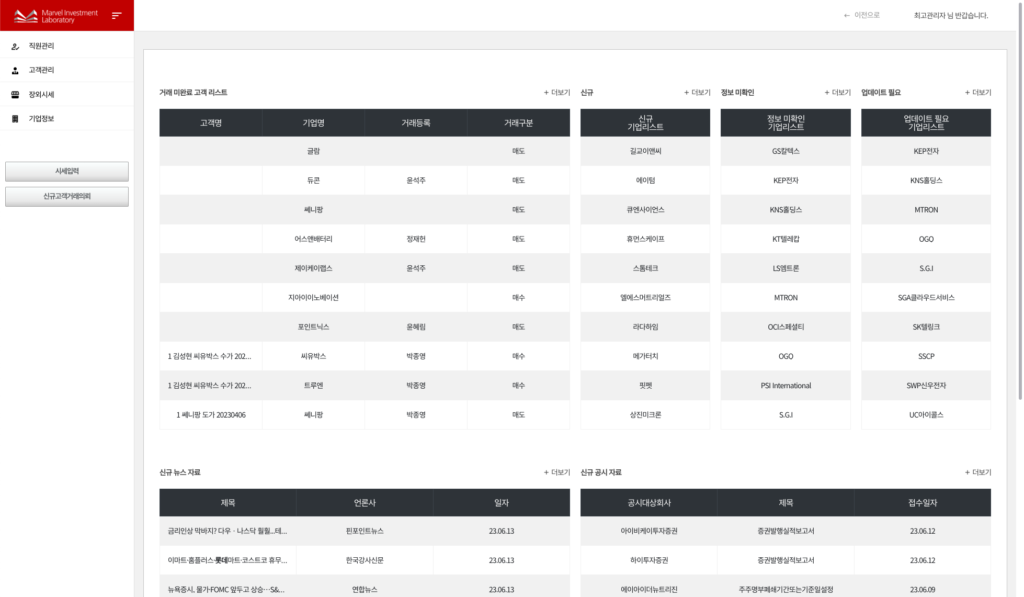Expand 더보기 for 업데이트 필요 list

[977, 92]
